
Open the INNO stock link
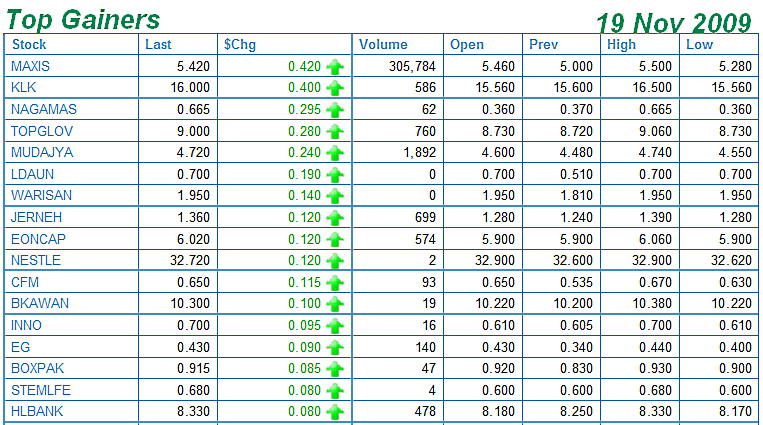[x=26, y=325]
